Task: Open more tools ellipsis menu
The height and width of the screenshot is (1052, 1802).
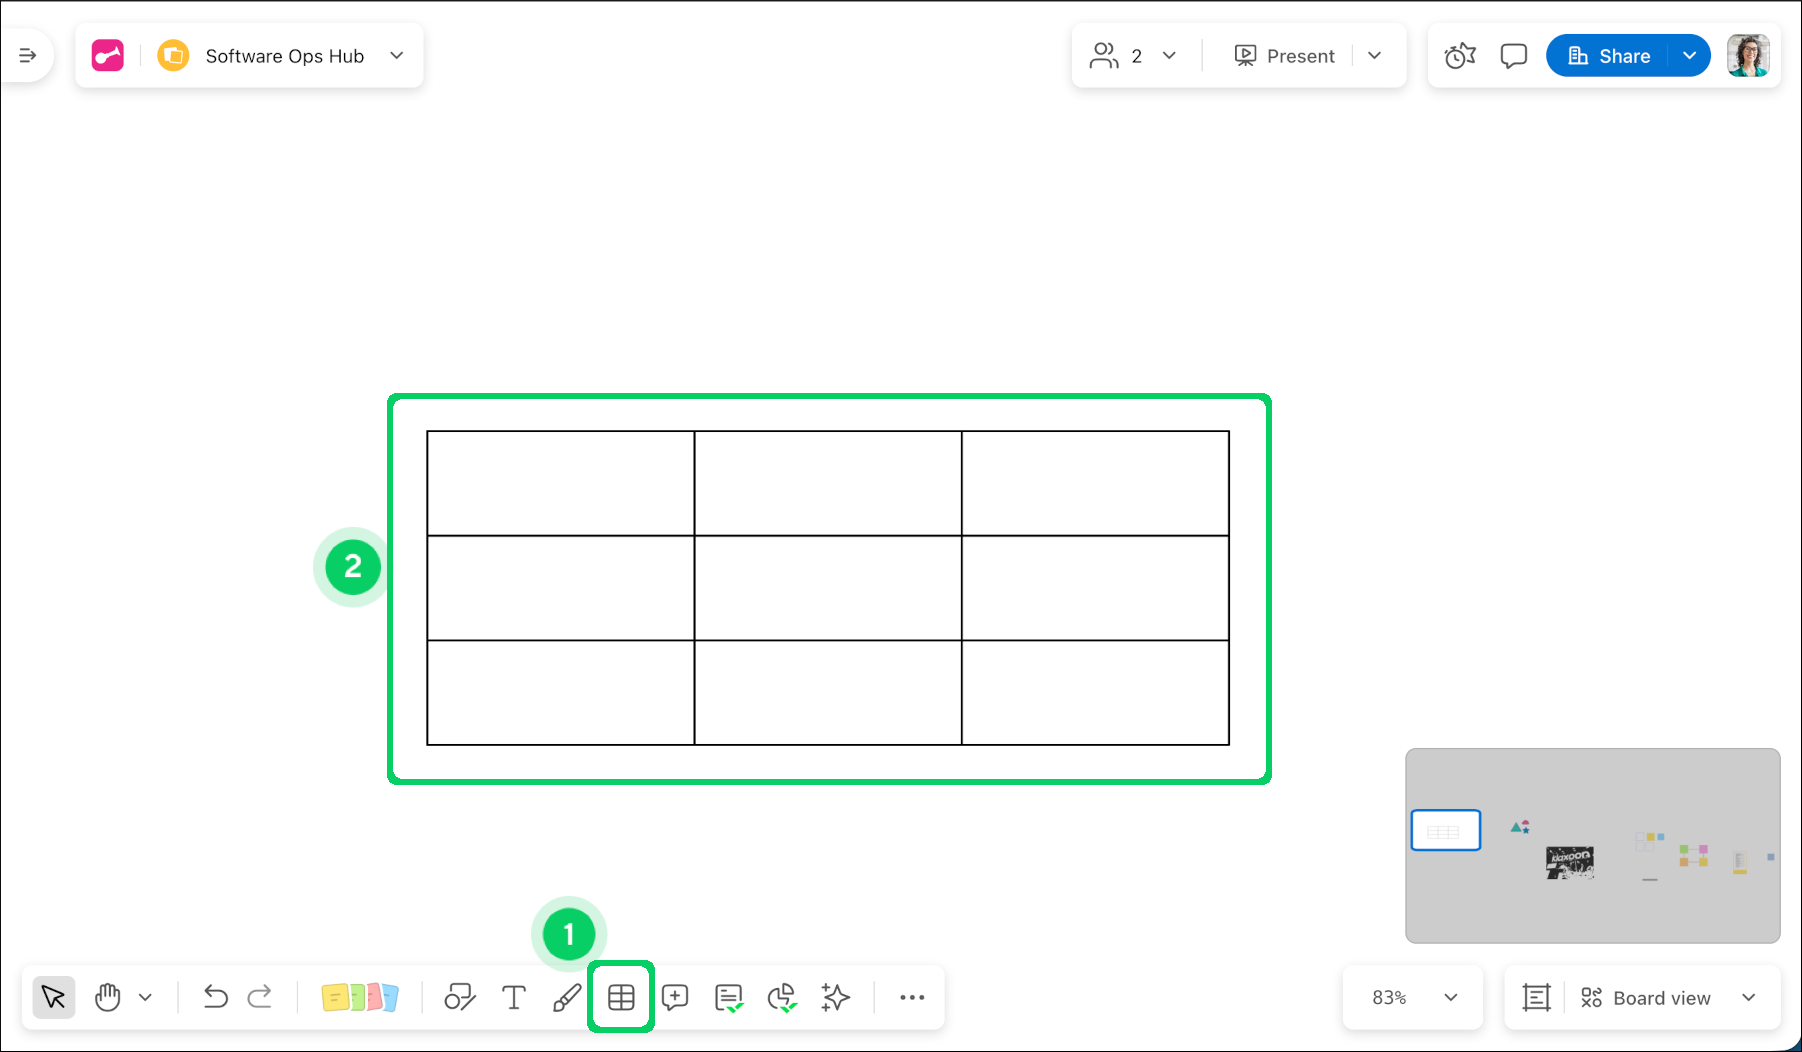Action: tap(911, 997)
